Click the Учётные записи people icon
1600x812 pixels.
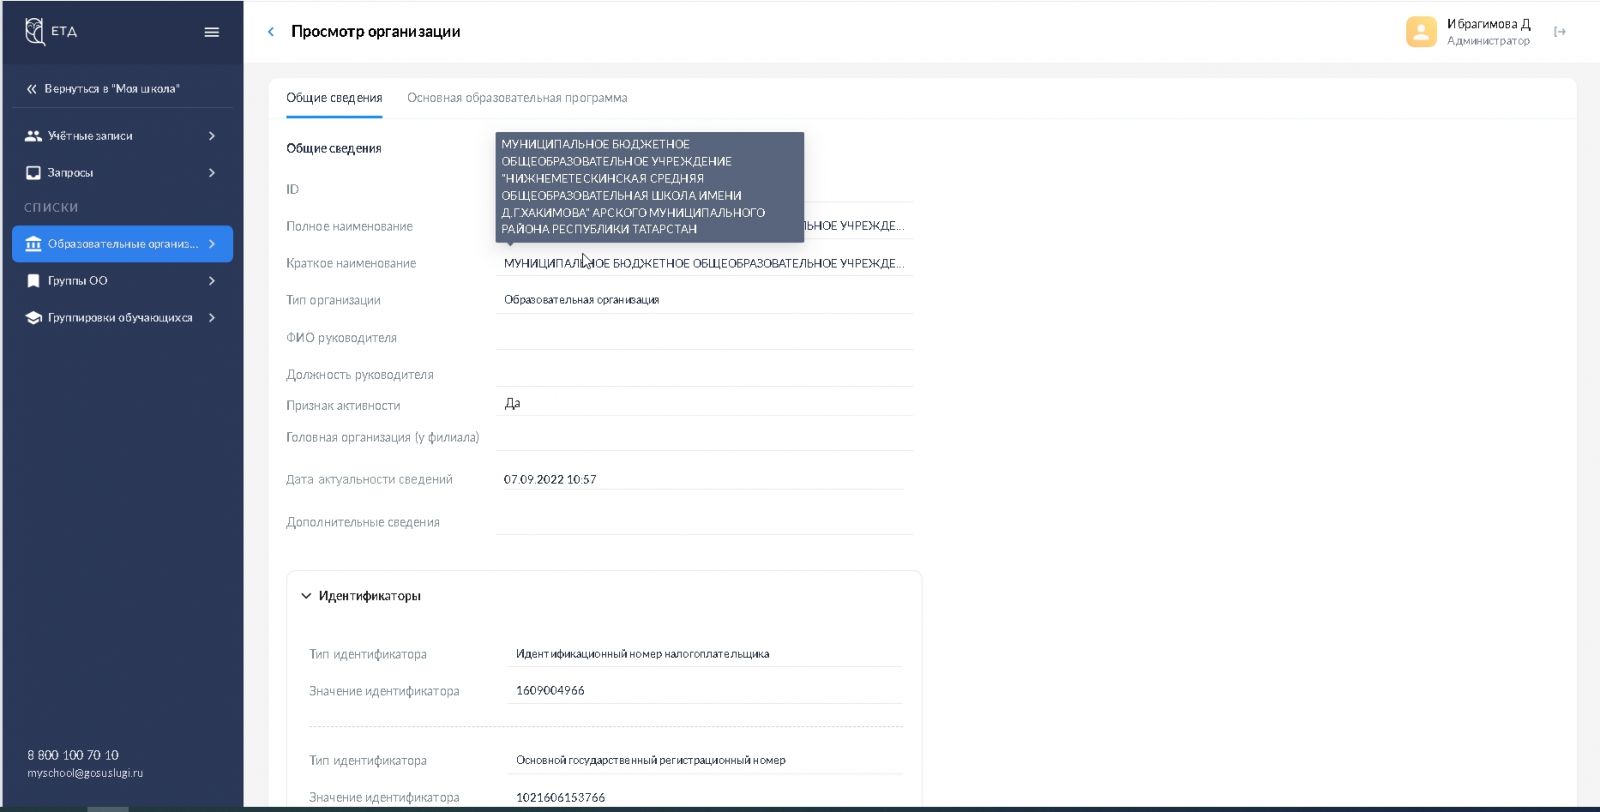coord(33,136)
